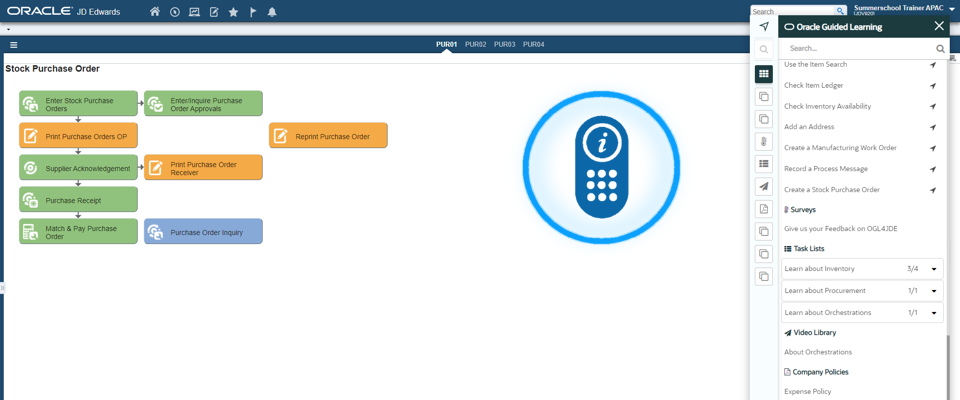Image resolution: width=960 pixels, height=400 pixels.
Task: Open Expense Policy document
Action: (x=808, y=391)
